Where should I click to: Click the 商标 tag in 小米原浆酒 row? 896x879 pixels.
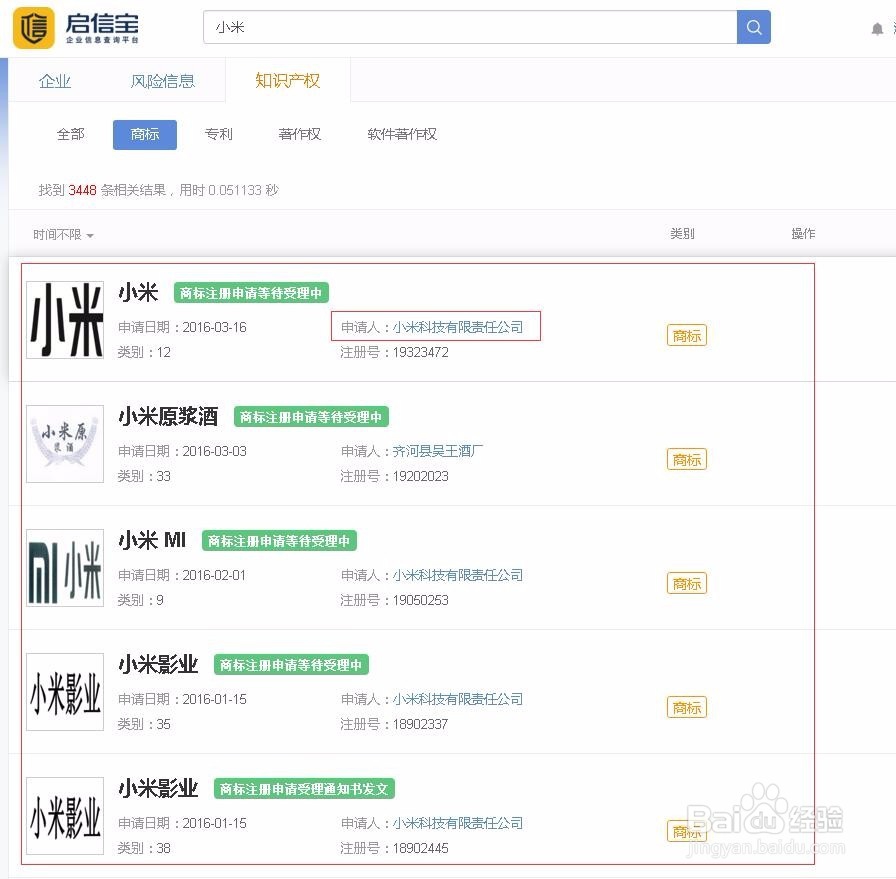click(686, 460)
